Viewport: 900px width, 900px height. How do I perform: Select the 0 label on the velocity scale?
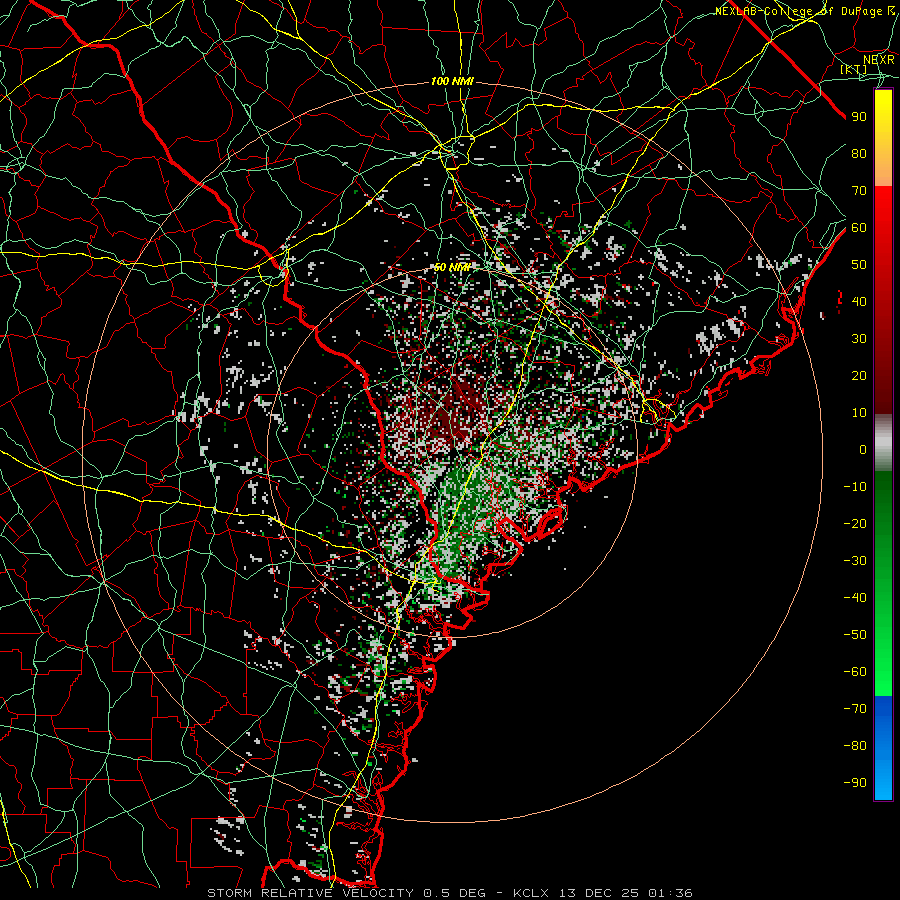(x=863, y=450)
